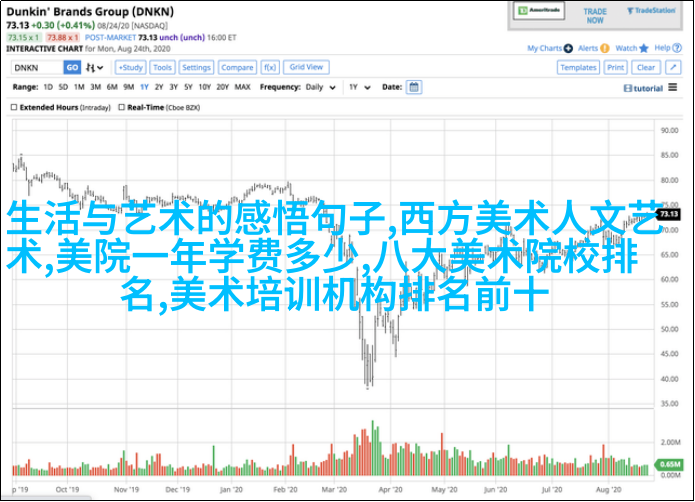Open the tutorial link
The height and width of the screenshot is (502, 695).
(643, 89)
